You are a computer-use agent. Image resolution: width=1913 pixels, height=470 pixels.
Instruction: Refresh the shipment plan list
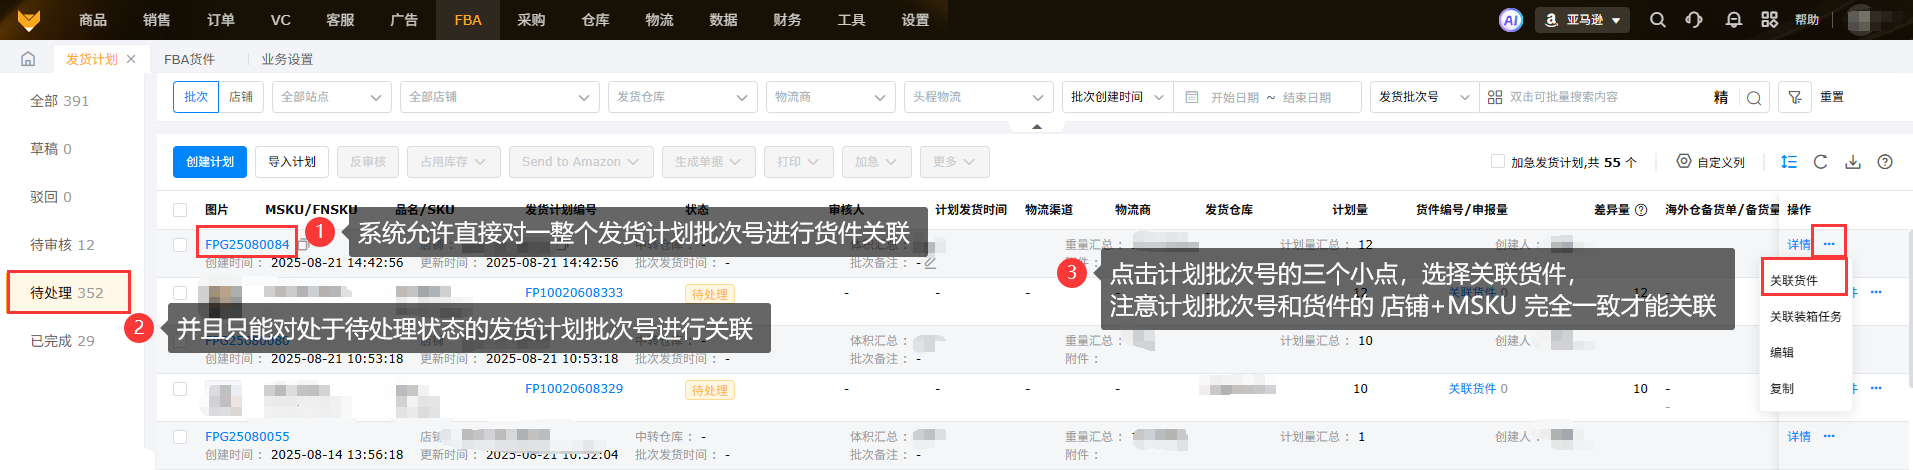1821,162
